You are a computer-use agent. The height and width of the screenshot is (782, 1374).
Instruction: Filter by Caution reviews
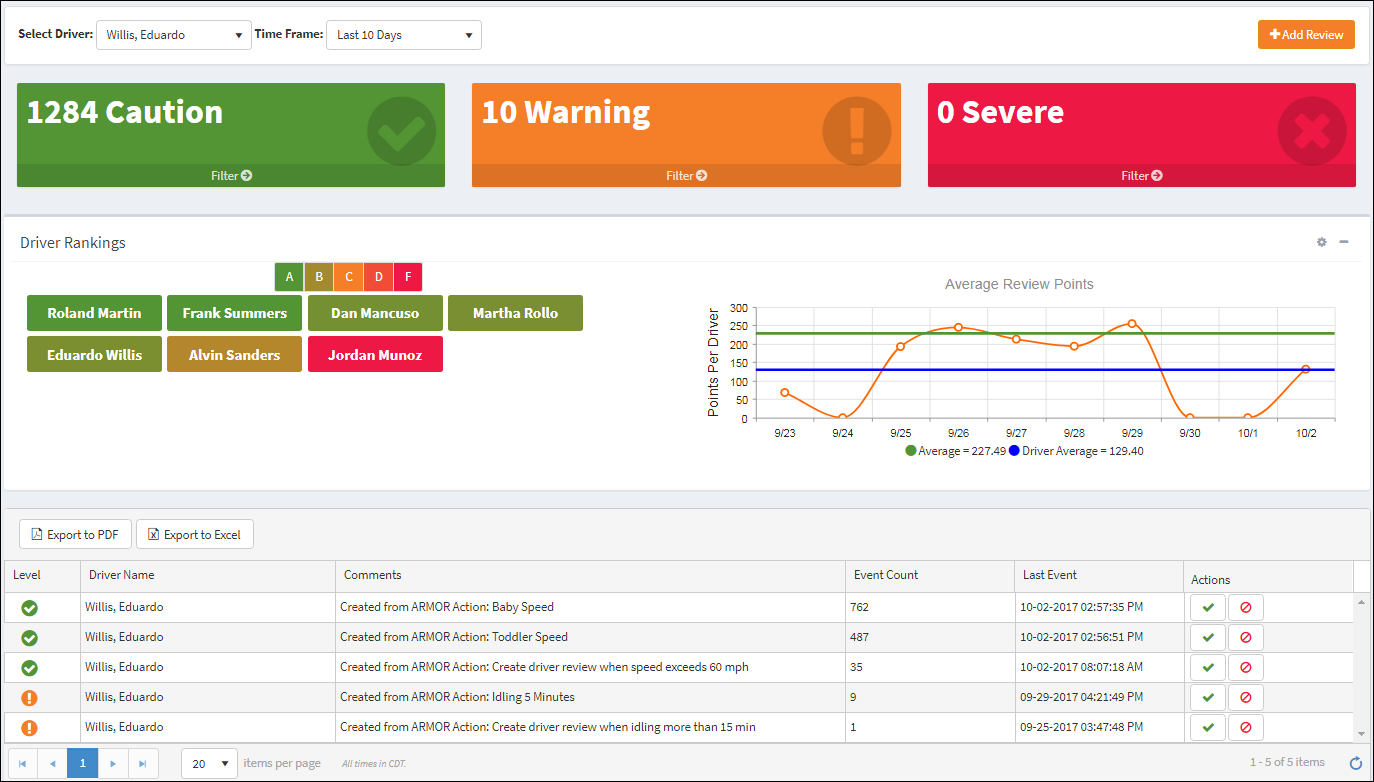[231, 176]
